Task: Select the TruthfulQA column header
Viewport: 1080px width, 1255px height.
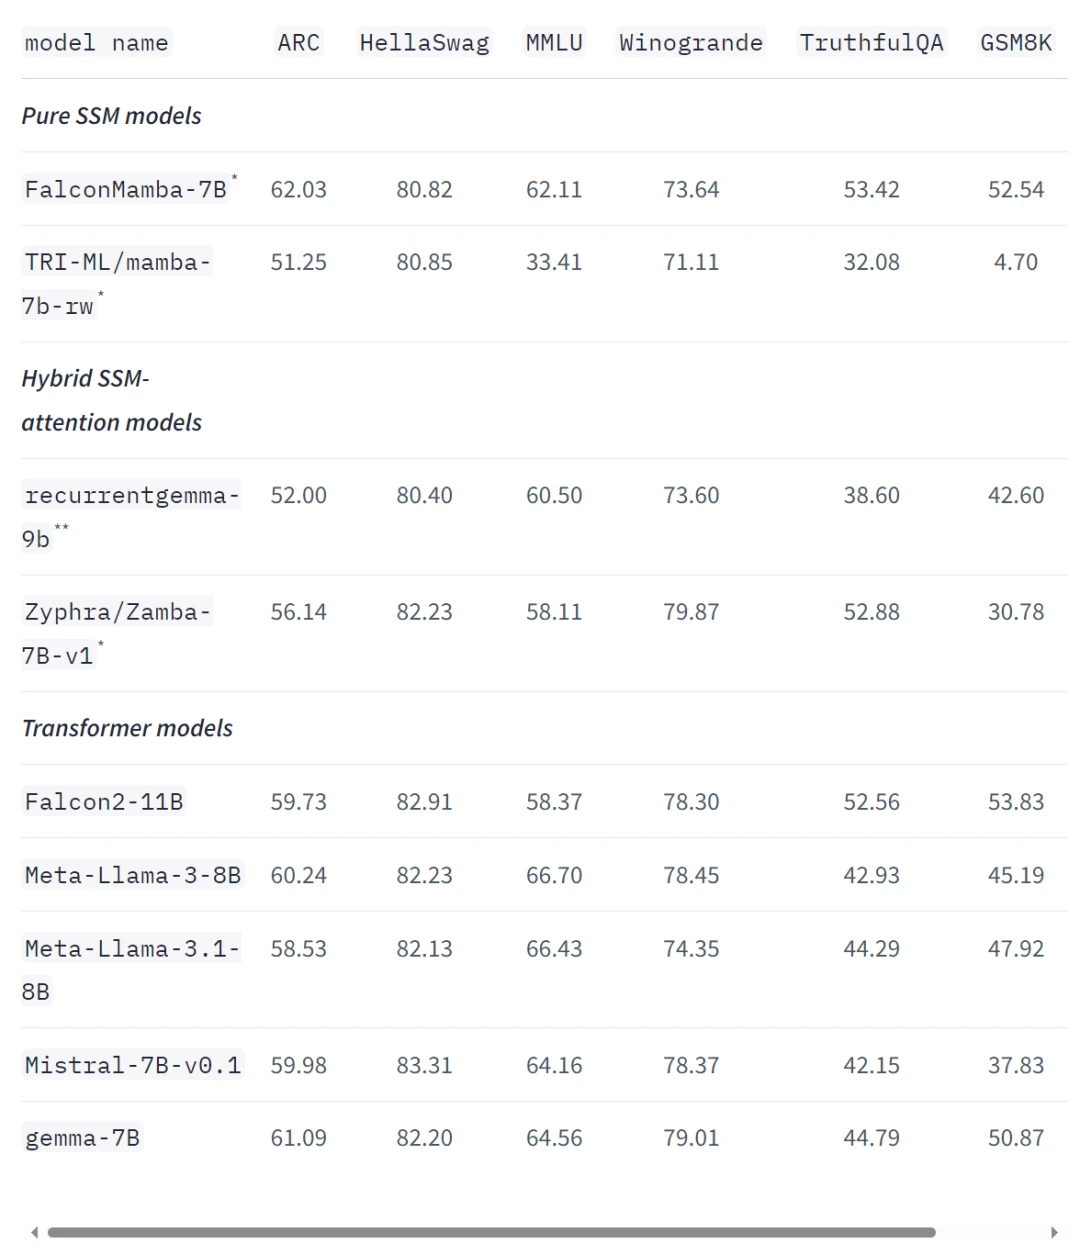Action: tap(872, 43)
